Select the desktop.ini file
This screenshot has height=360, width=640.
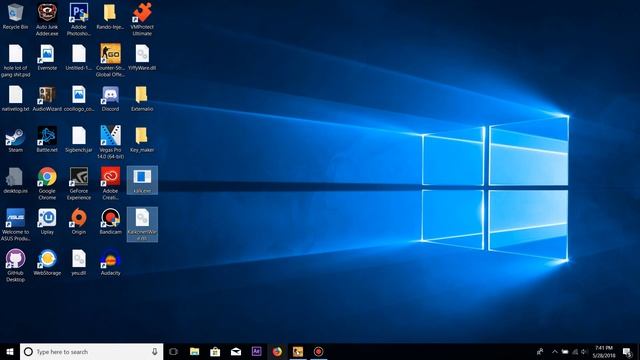[16, 180]
